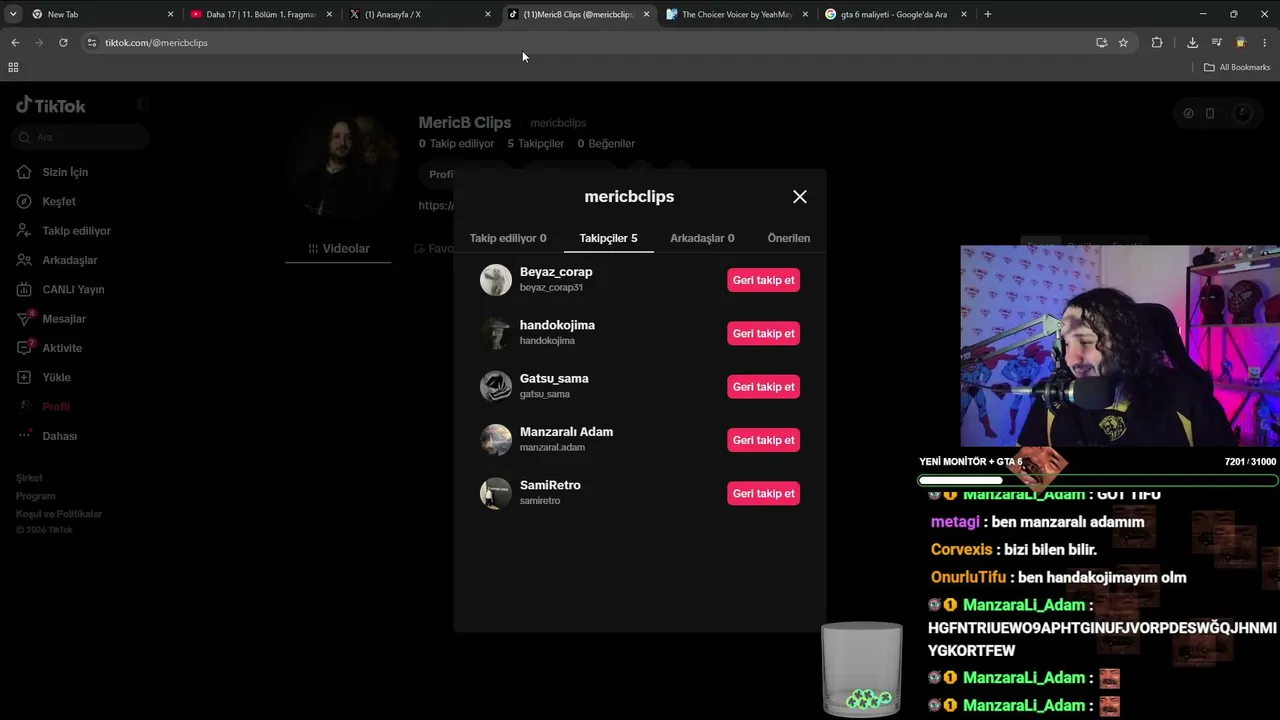Collapse the TikTok sidebar
This screenshot has width=1280, height=720.
pos(142,104)
